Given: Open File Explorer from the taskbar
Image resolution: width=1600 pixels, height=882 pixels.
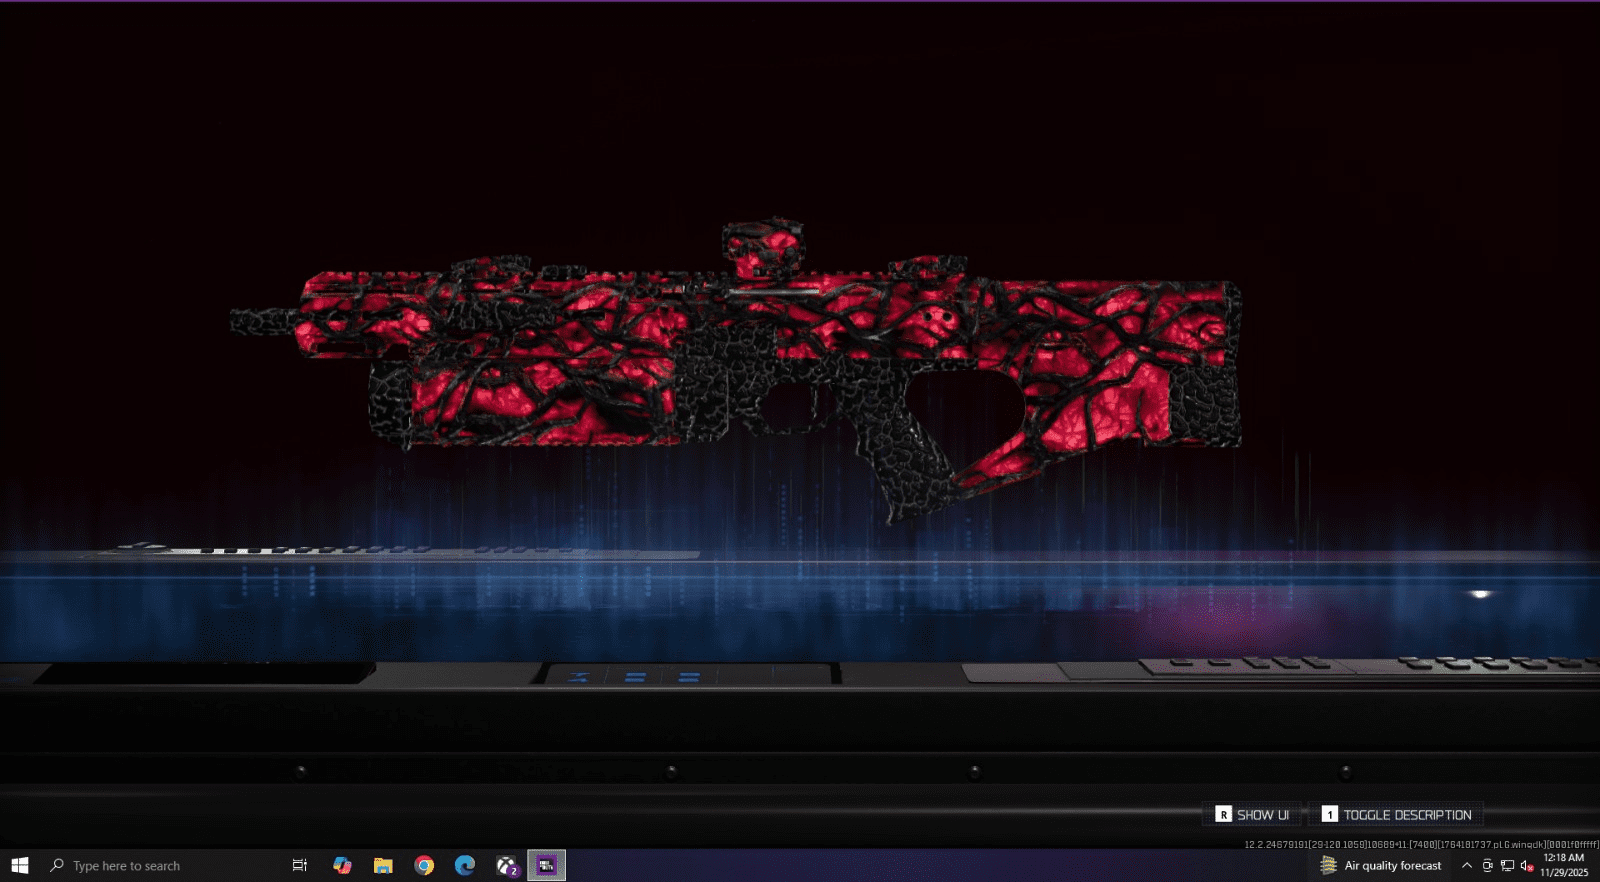Looking at the screenshot, I should click(383, 865).
